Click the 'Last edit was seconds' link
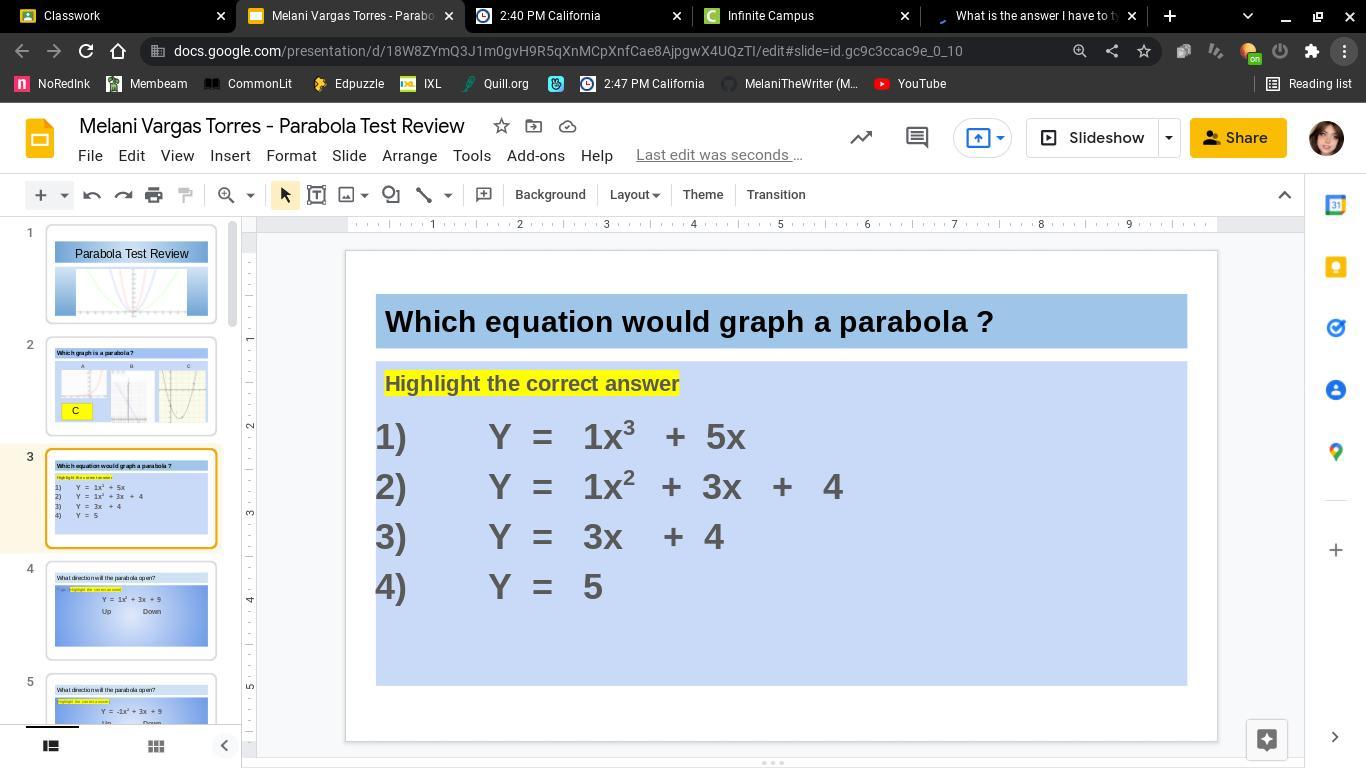The width and height of the screenshot is (1366, 768). (x=719, y=155)
